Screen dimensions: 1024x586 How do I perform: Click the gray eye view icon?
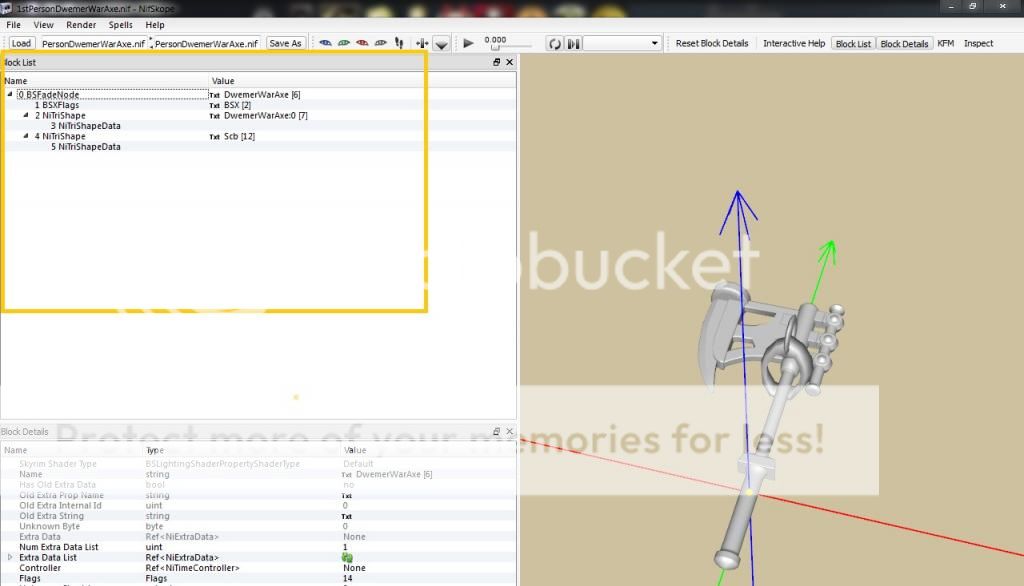(380, 44)
